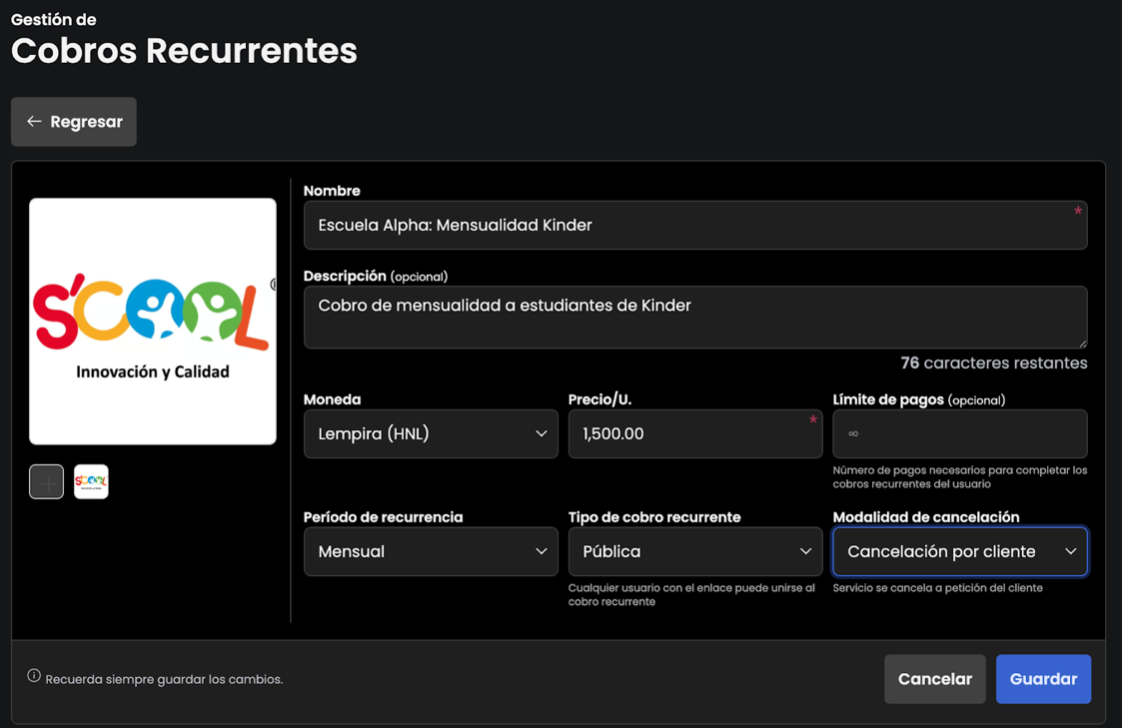
Task: Click the '76 caracteres restantes' text
Action: (x=994, y=363)
